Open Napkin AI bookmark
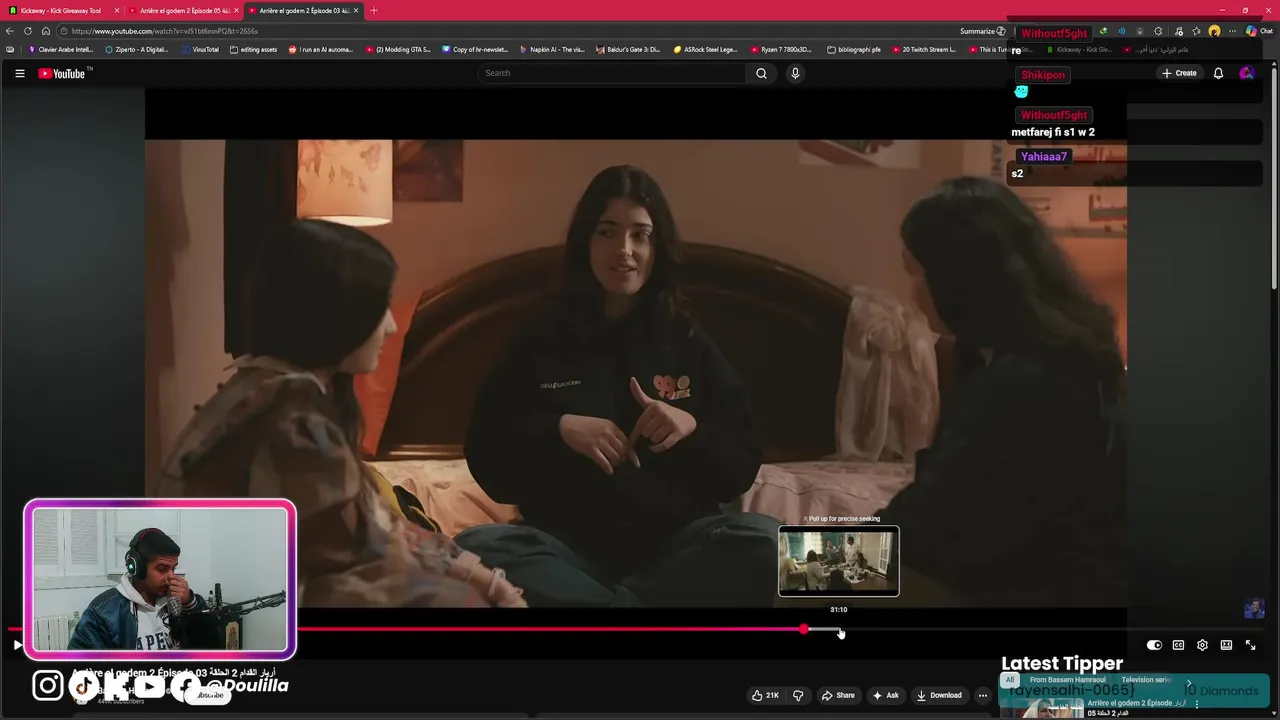The height and width of the screenshot is (720, 1280). coord(552,49)
